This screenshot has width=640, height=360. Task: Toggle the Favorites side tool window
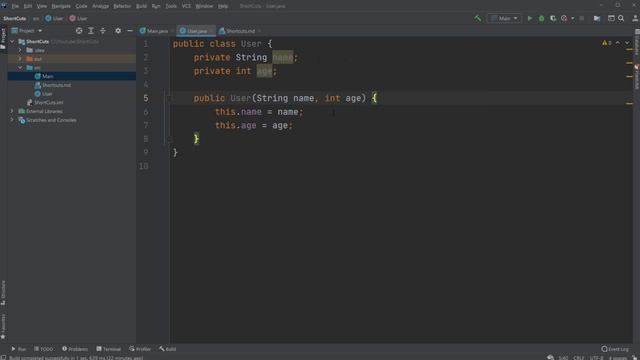pyautogui.click(x=3, y=327)
